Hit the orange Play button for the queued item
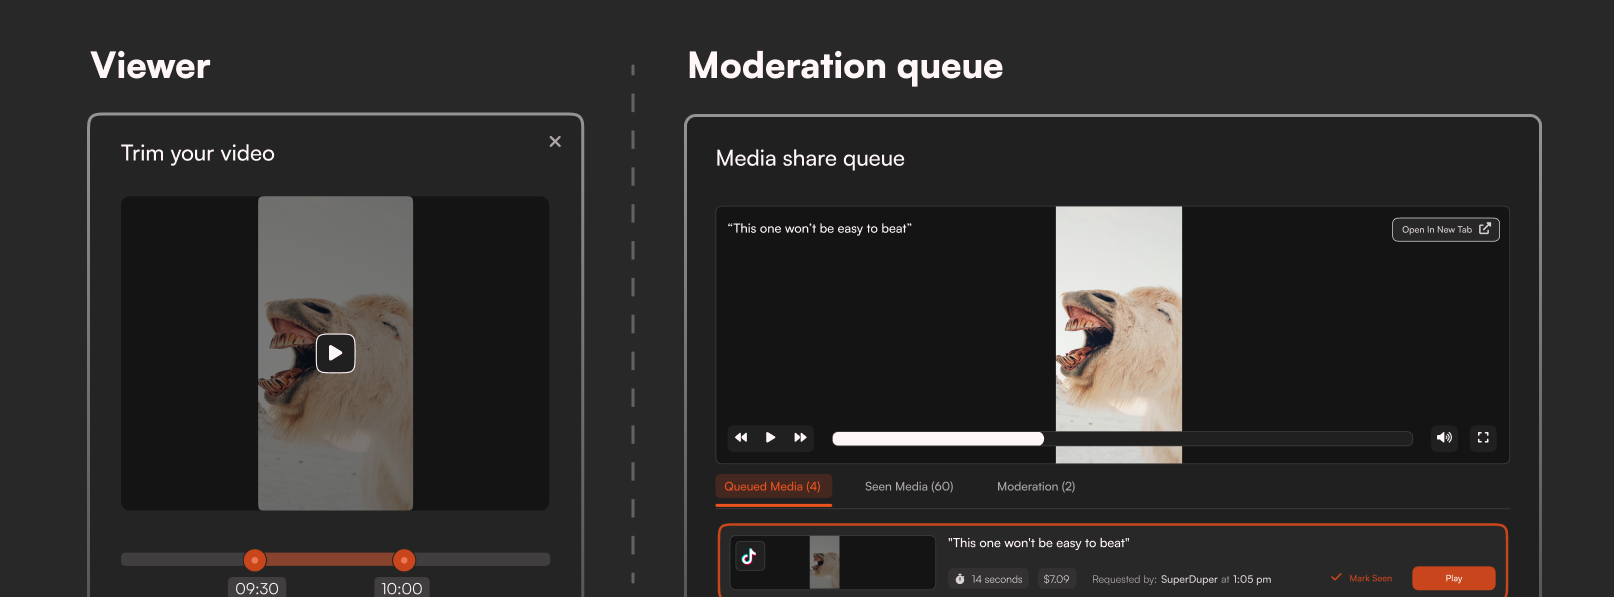 click(x=1453, y=578)
